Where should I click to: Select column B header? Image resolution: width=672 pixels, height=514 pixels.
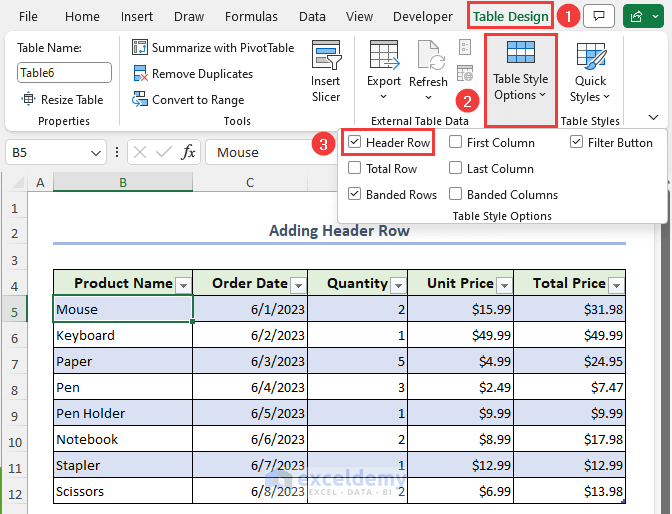click(x=123, y=182)
